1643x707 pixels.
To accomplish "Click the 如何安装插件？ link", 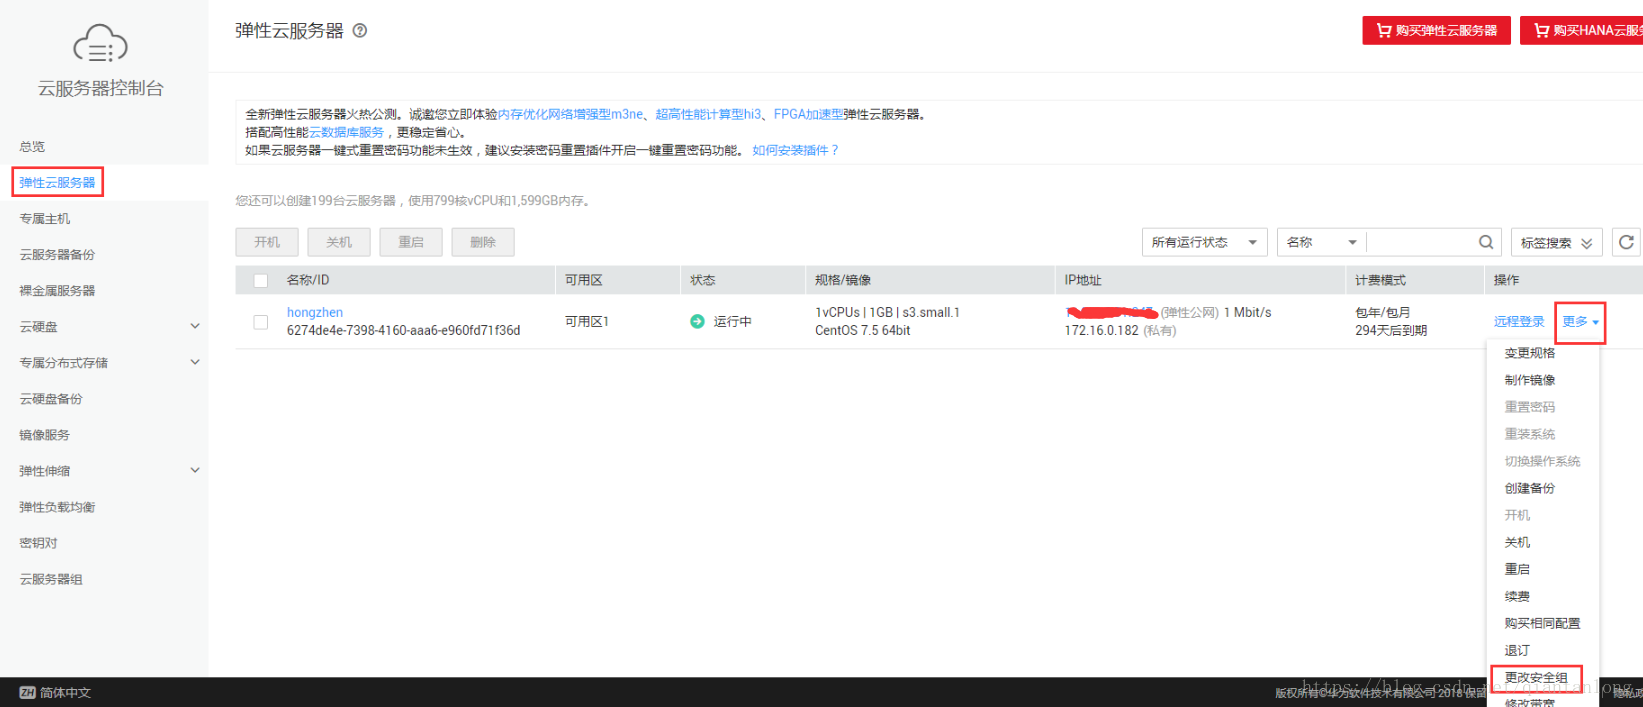I will (796, 150).
